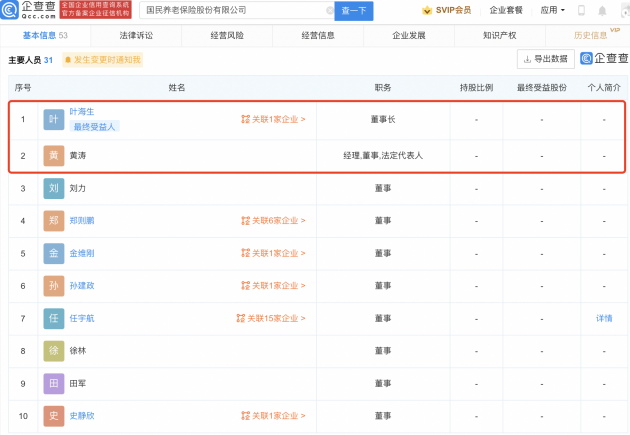Screen dimensions: 630x435
Task: Open 孙建政 profile link
Action: [82, 286]
